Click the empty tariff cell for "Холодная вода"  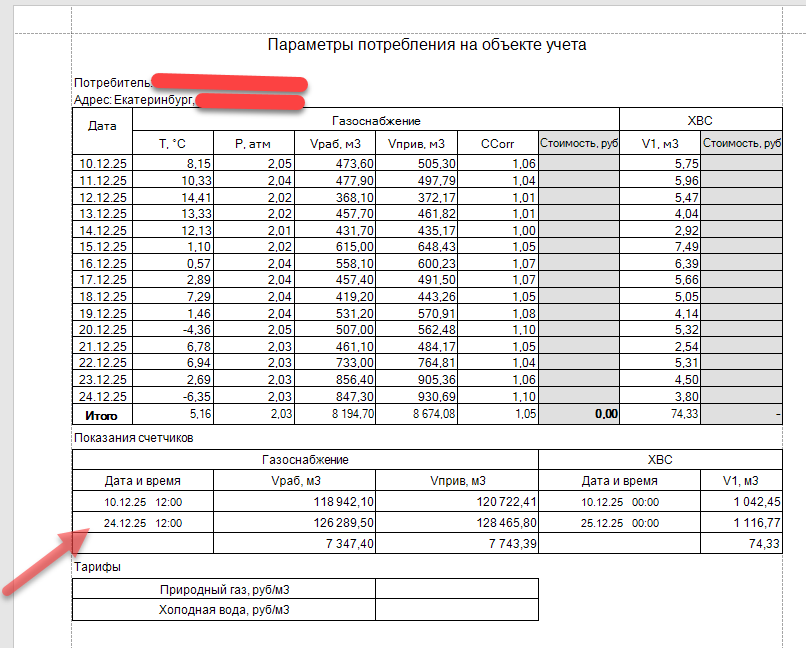[456, 609]
